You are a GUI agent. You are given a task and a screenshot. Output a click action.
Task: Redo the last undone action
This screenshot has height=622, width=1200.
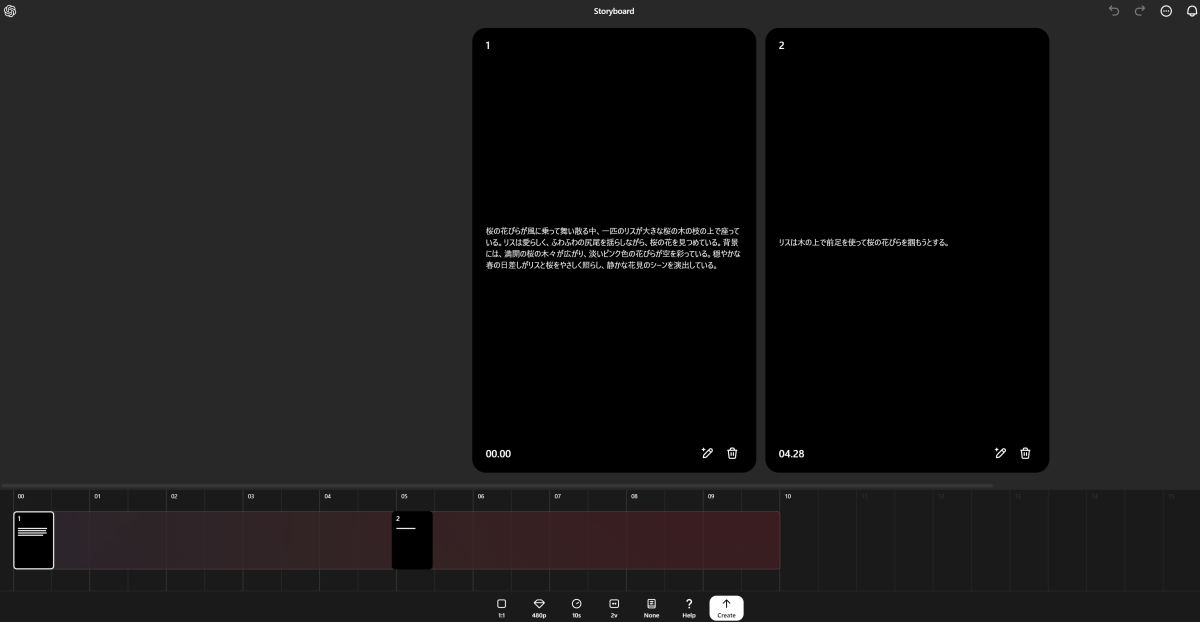[1139, 11]
